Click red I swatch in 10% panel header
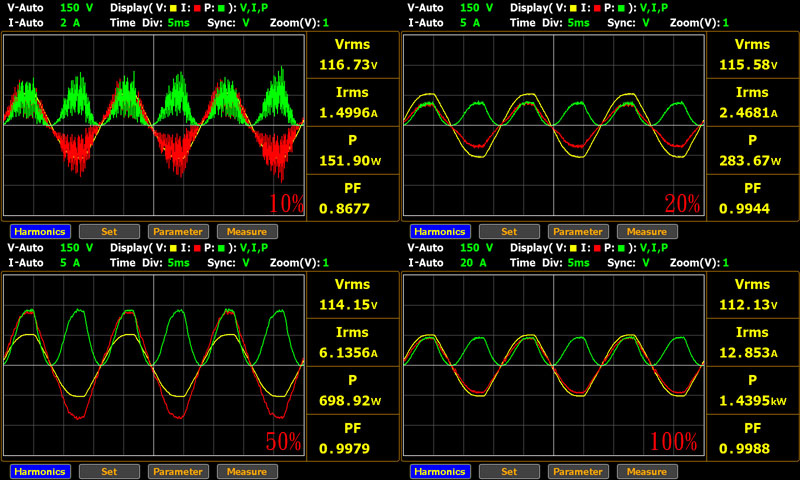 click(197, 8)
